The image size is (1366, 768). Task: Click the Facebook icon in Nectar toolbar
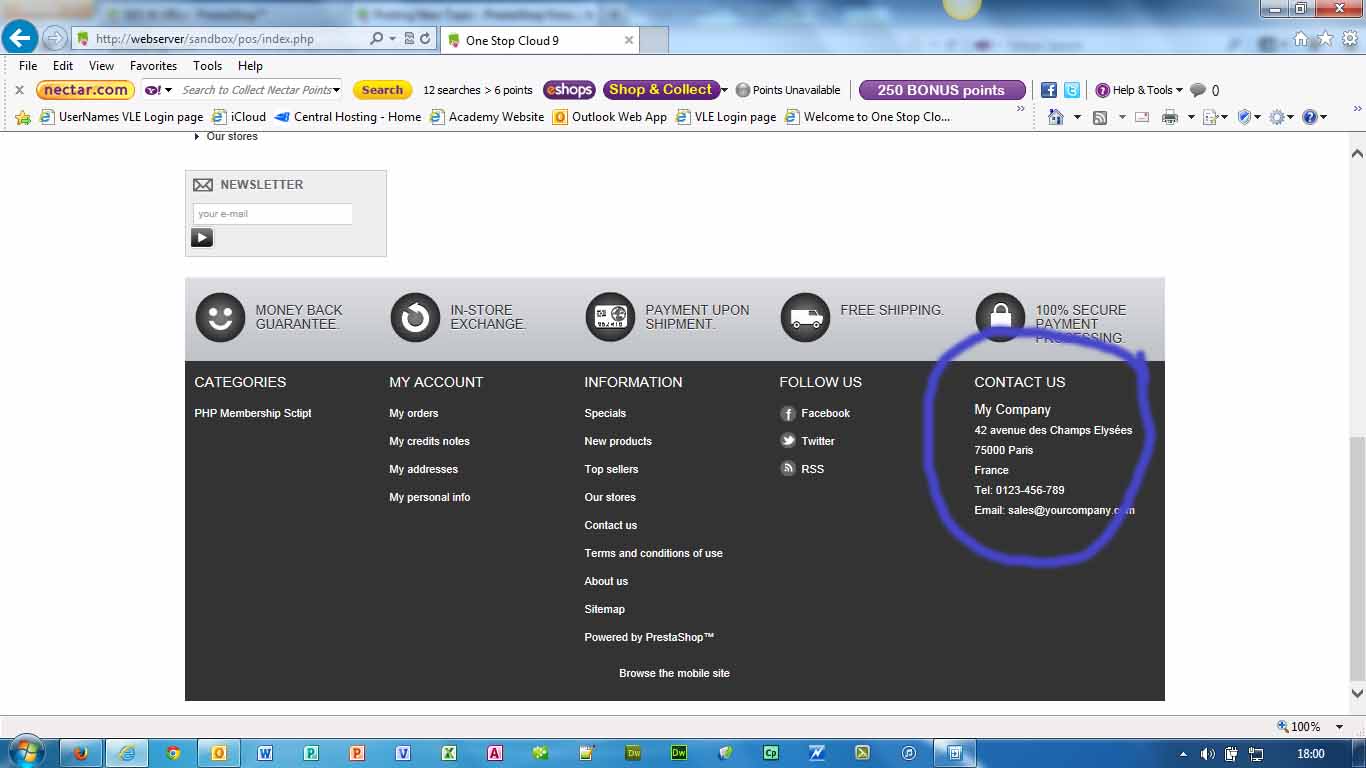click(1049, 90)
